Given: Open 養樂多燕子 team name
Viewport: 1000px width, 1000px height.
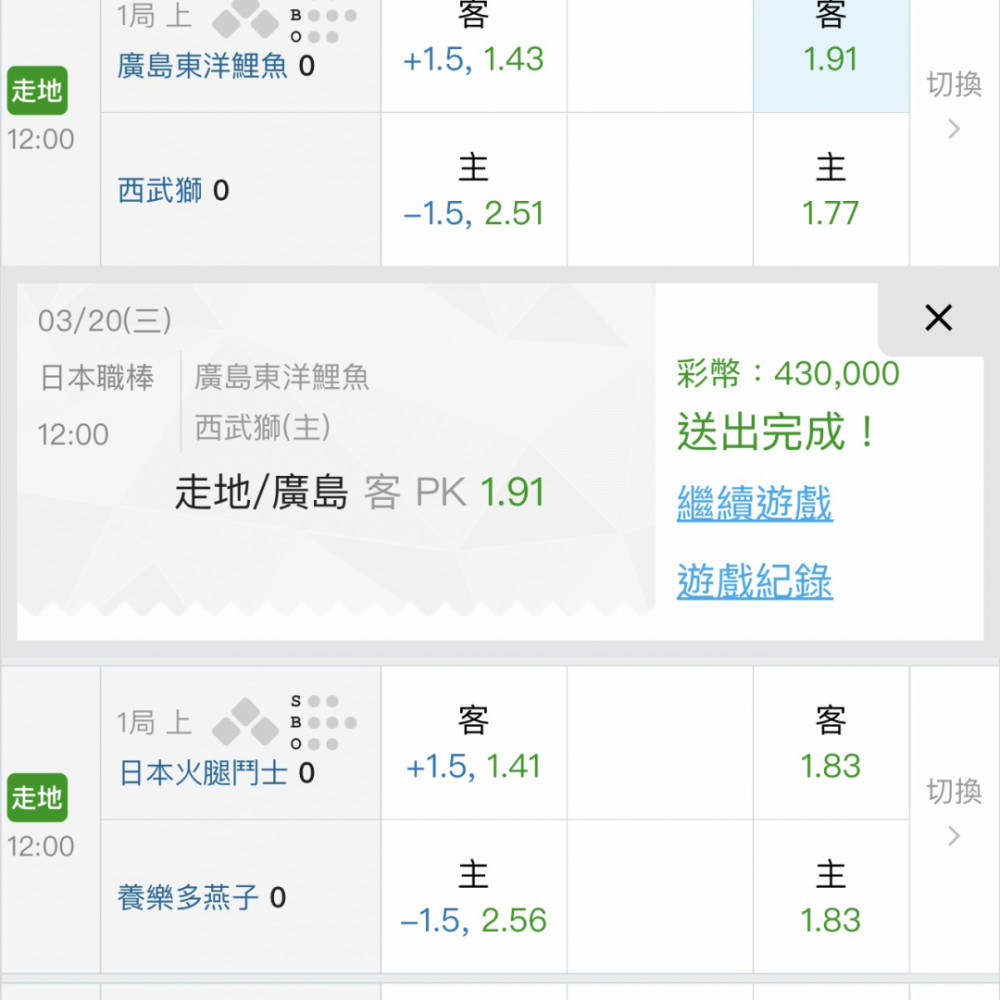Looking at the screenshot, I should [x=188, y=897].
